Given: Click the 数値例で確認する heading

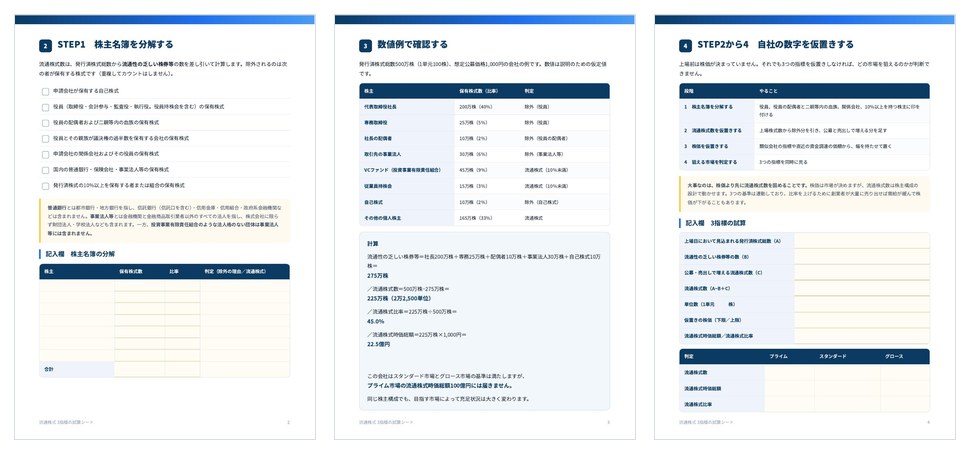Looking at the screenshot, I should pyautogui.click(x=412, y=45).
